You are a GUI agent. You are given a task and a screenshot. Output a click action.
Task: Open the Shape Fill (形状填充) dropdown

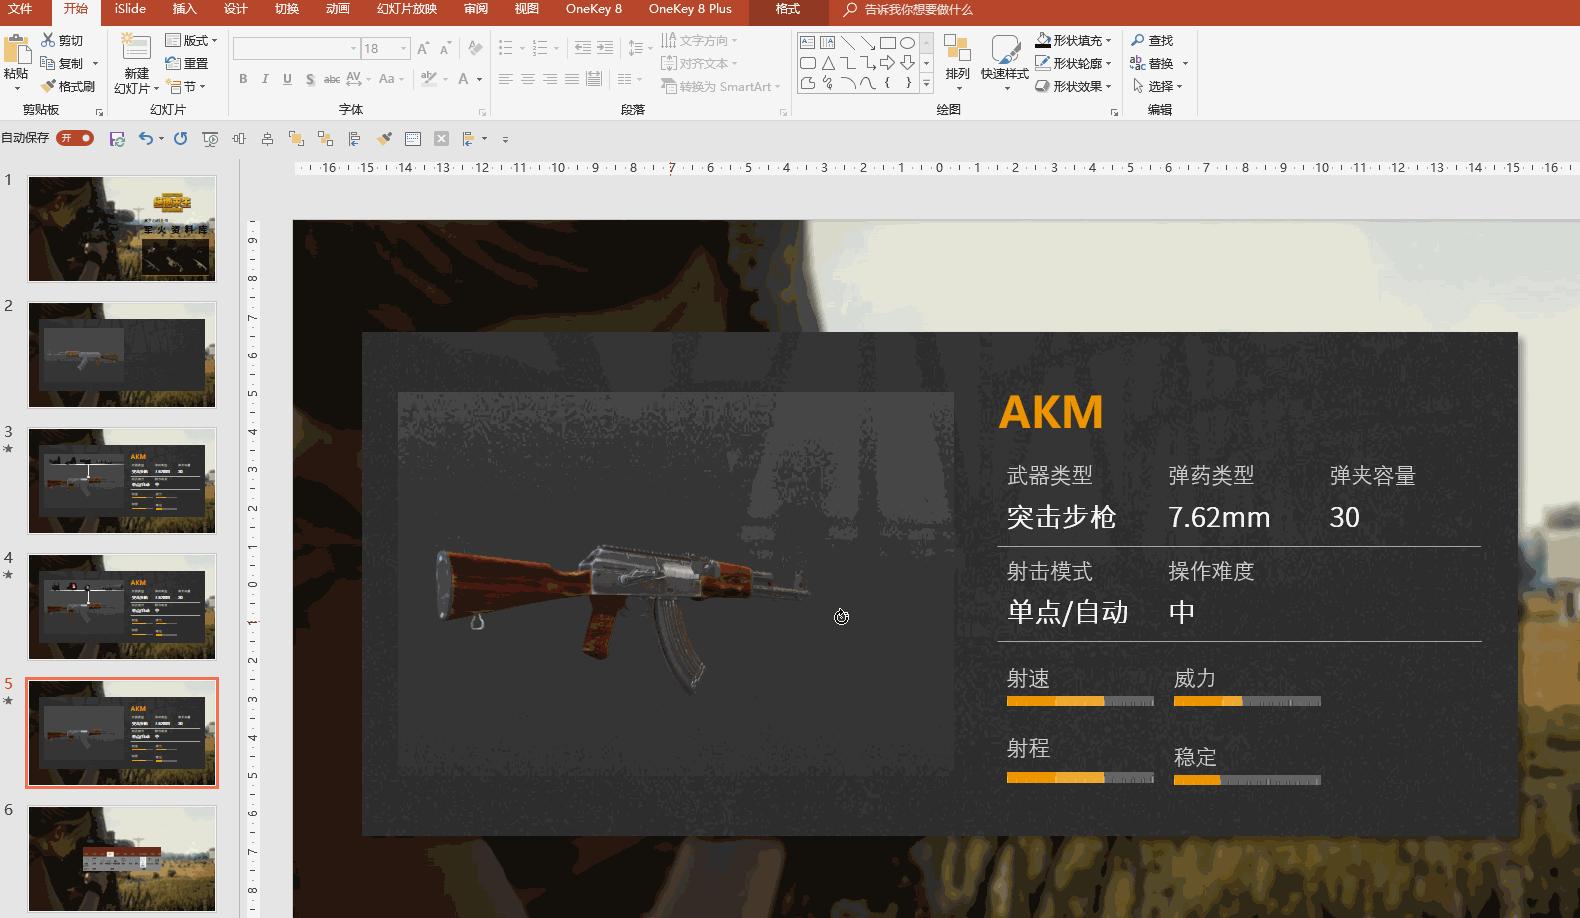(1073, 41)
